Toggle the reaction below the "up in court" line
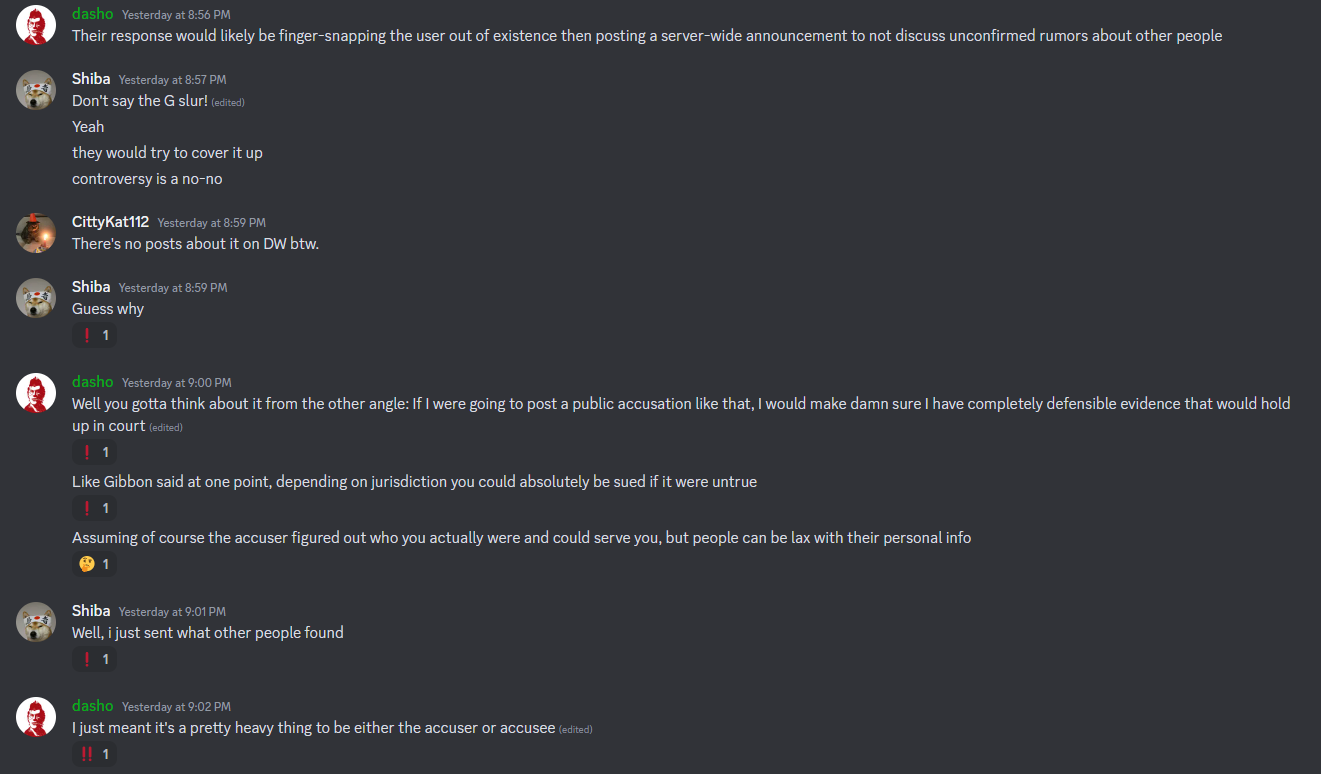This screenshot has width=1321, height=774. click(x=95, y=452)
